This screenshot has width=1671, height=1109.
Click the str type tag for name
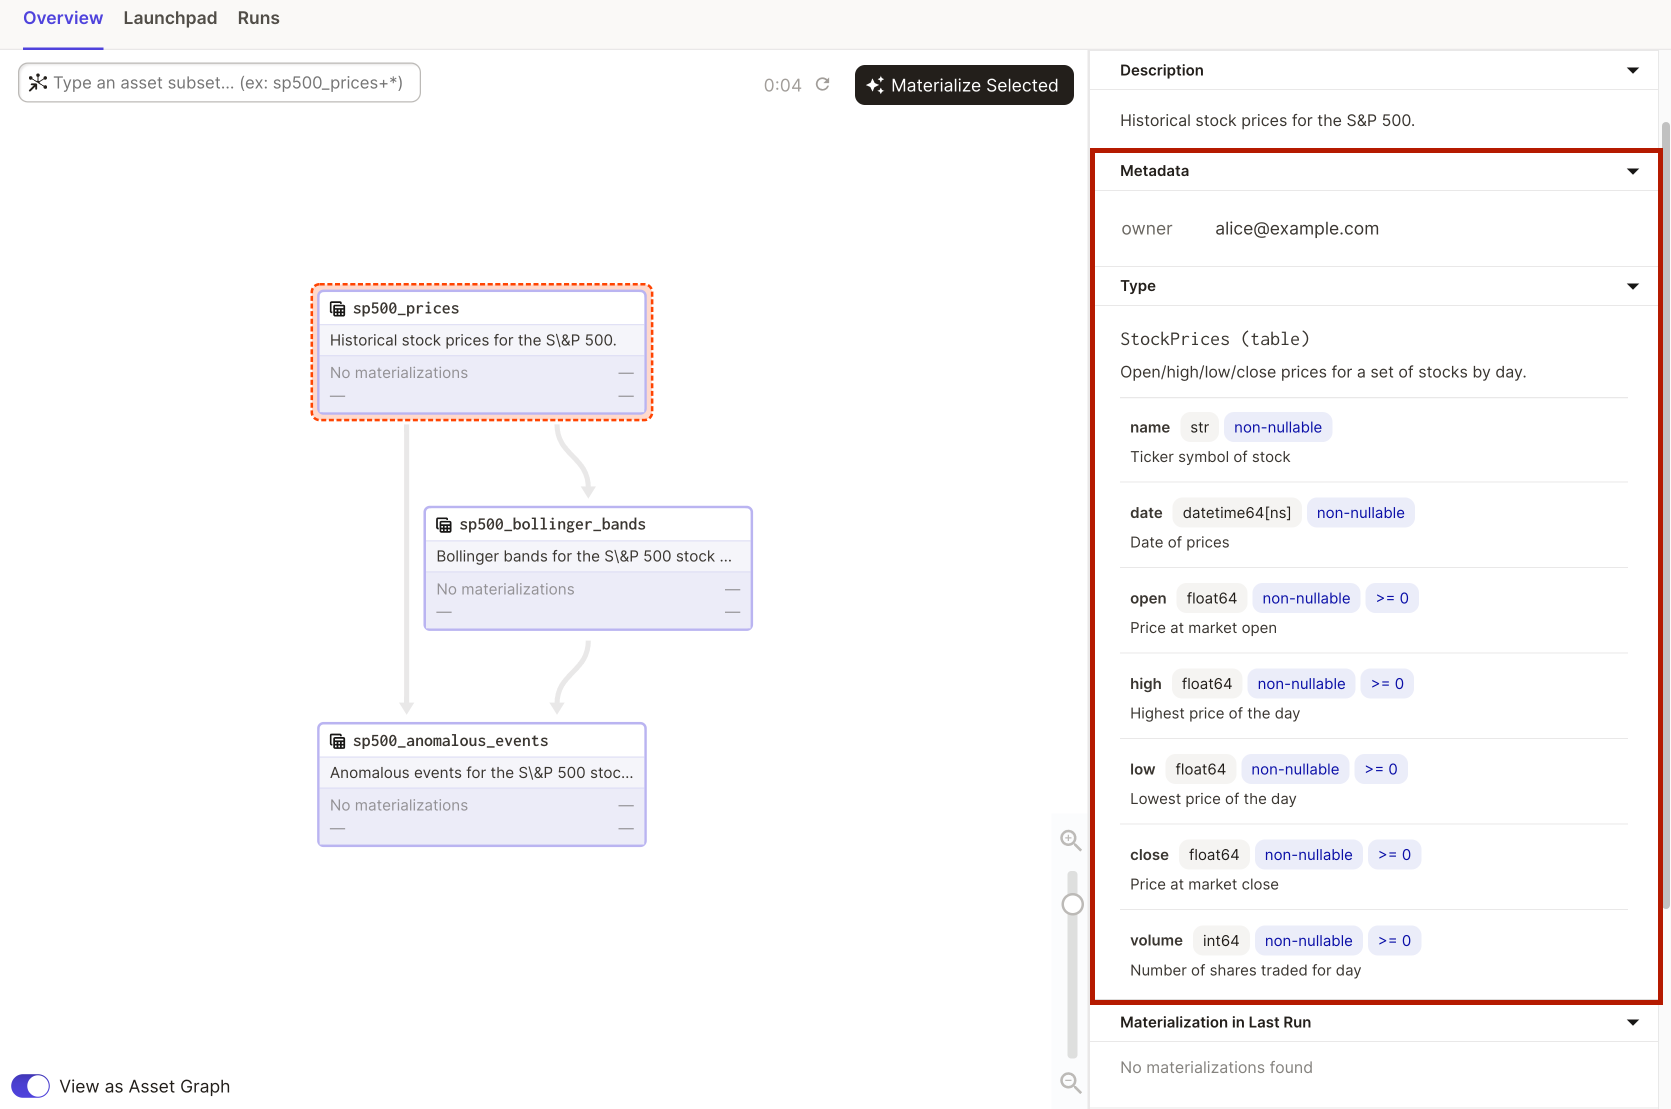(1199, 427)
